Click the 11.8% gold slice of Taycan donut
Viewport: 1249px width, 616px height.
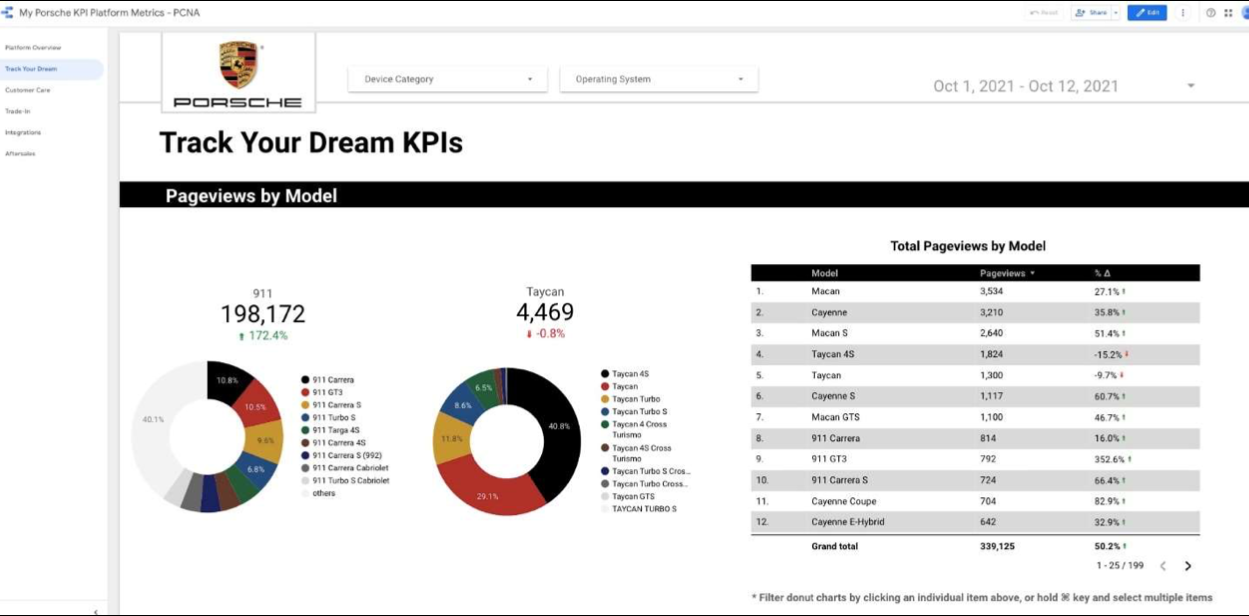click(x=452, y=438)
